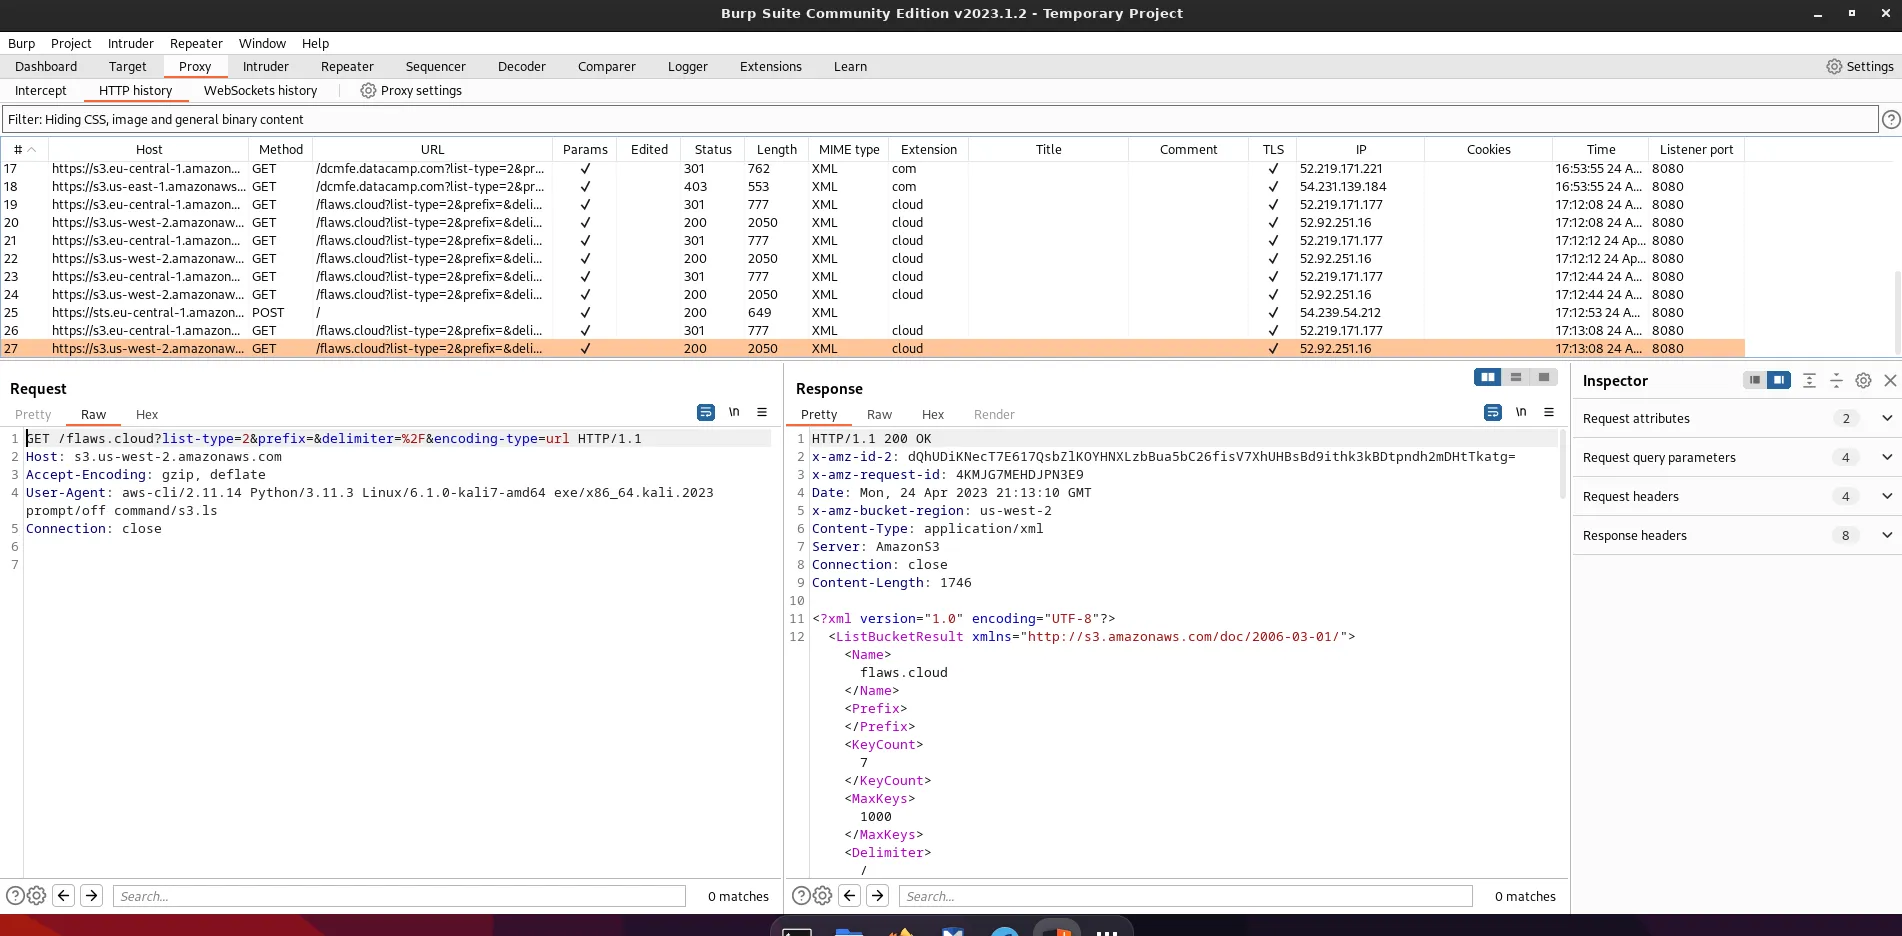Toggle response line wrap icon
Viewport: 1902px width, 936px height.
click(x=1493, y=412)
